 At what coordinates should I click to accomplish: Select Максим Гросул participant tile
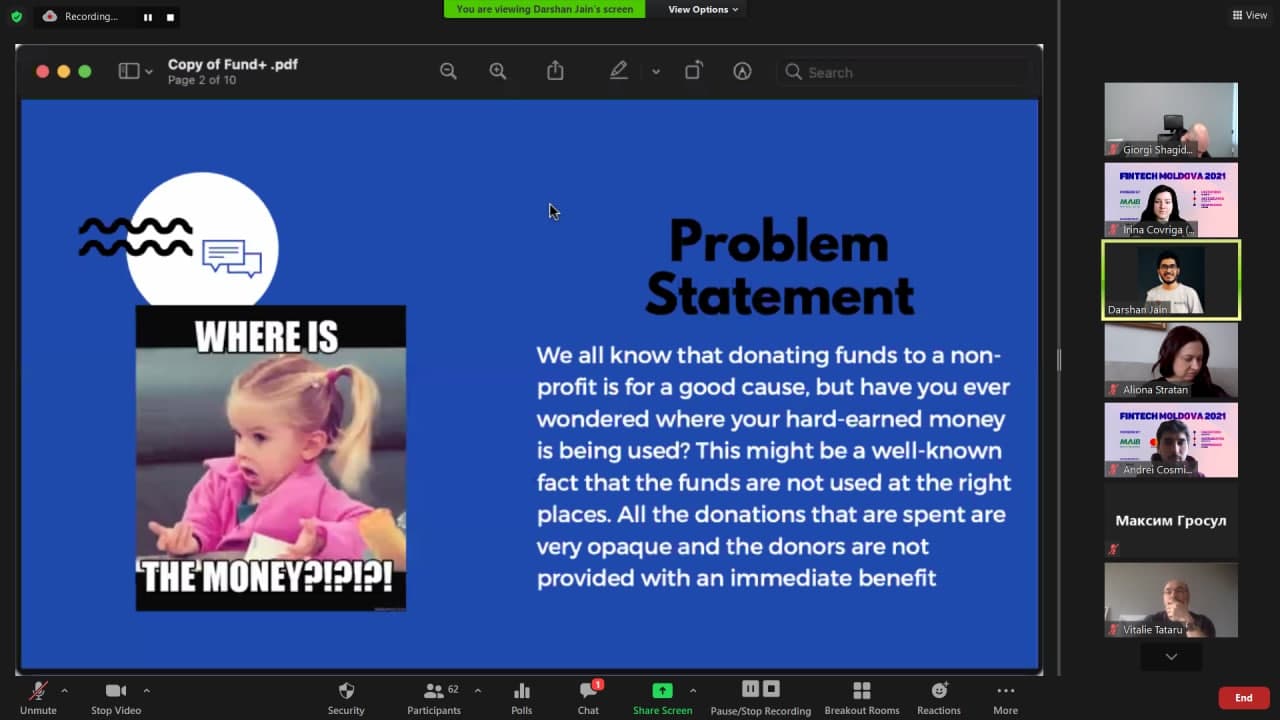[1171, 520]
